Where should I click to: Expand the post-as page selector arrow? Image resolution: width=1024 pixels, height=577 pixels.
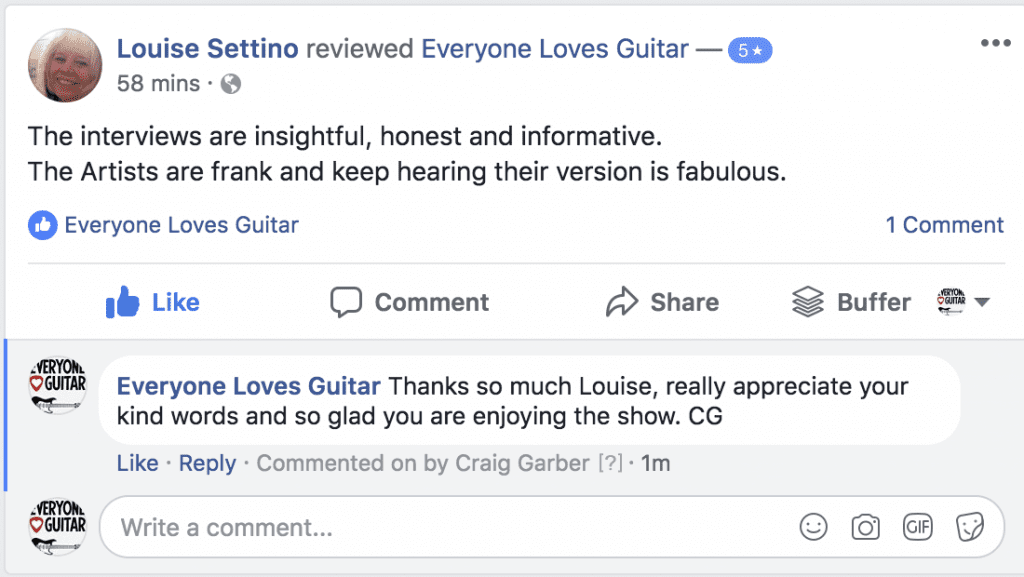pos(981,302)
